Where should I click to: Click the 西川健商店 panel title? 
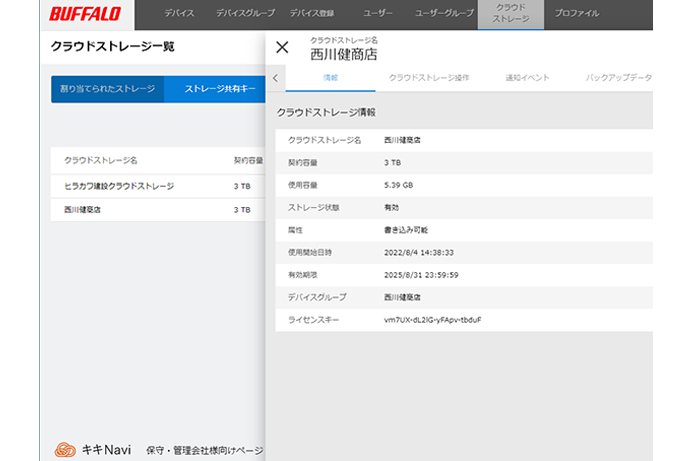(344, 54)
